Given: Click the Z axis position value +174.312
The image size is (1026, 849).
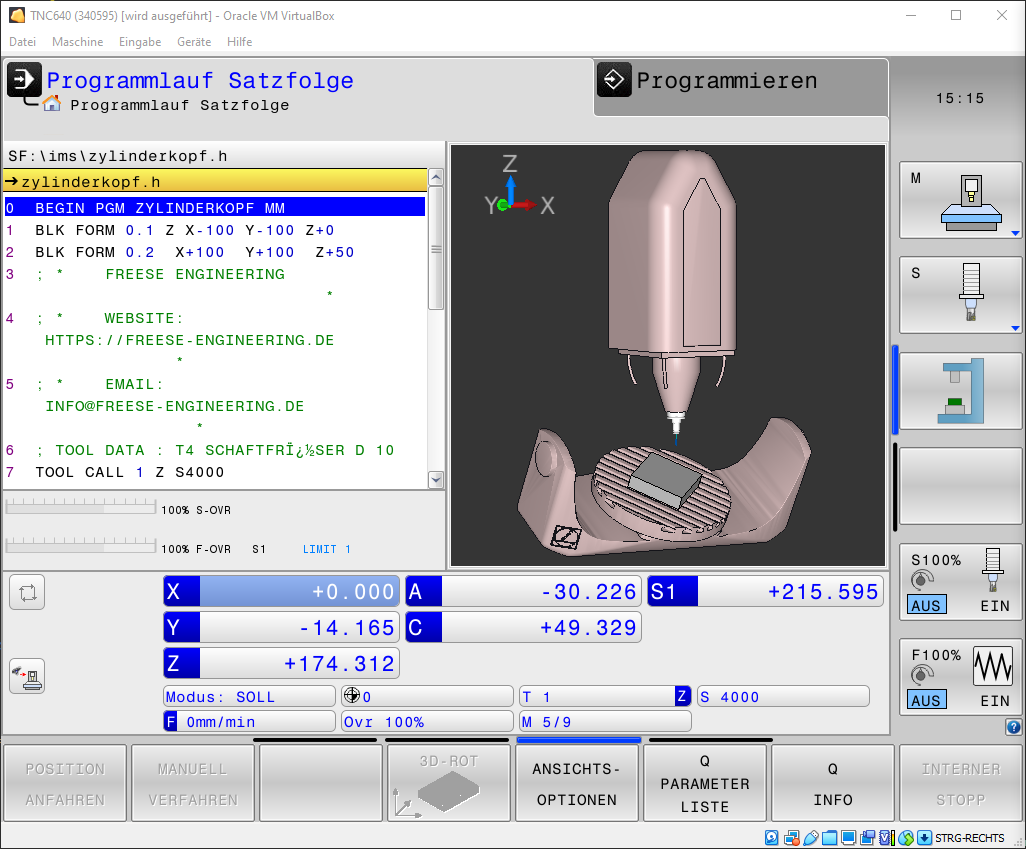Looking at the screenshot, I should pyautogui.click(x=339, y=664).
